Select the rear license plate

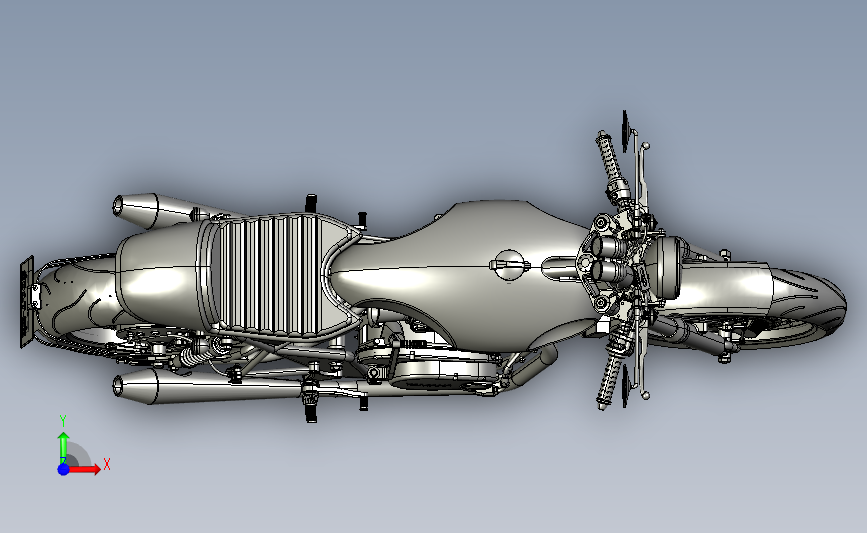click(x=27, y=302)
